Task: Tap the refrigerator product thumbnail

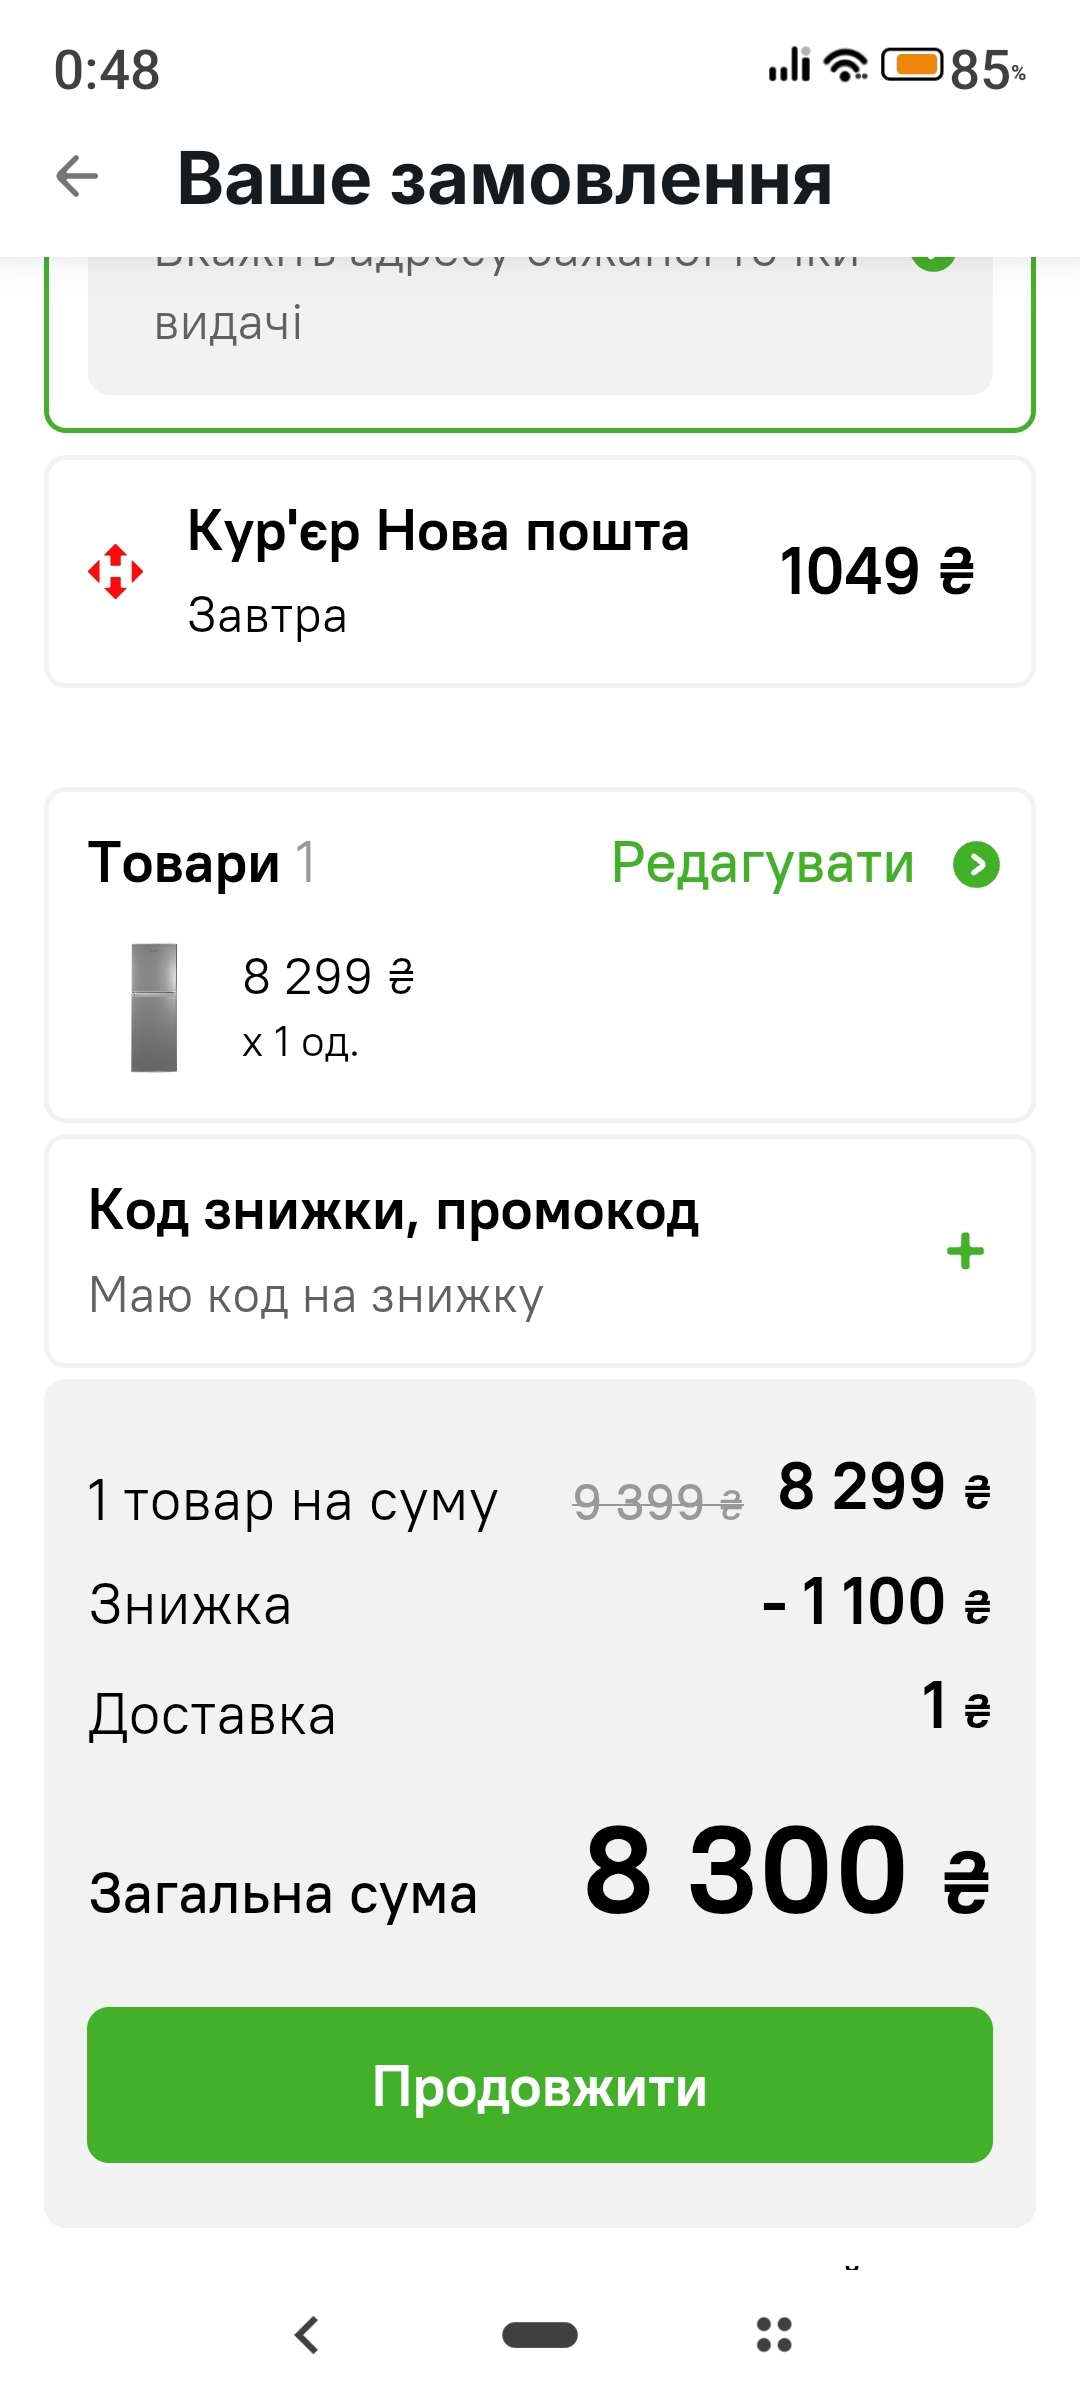Action: coord(154,1008)
